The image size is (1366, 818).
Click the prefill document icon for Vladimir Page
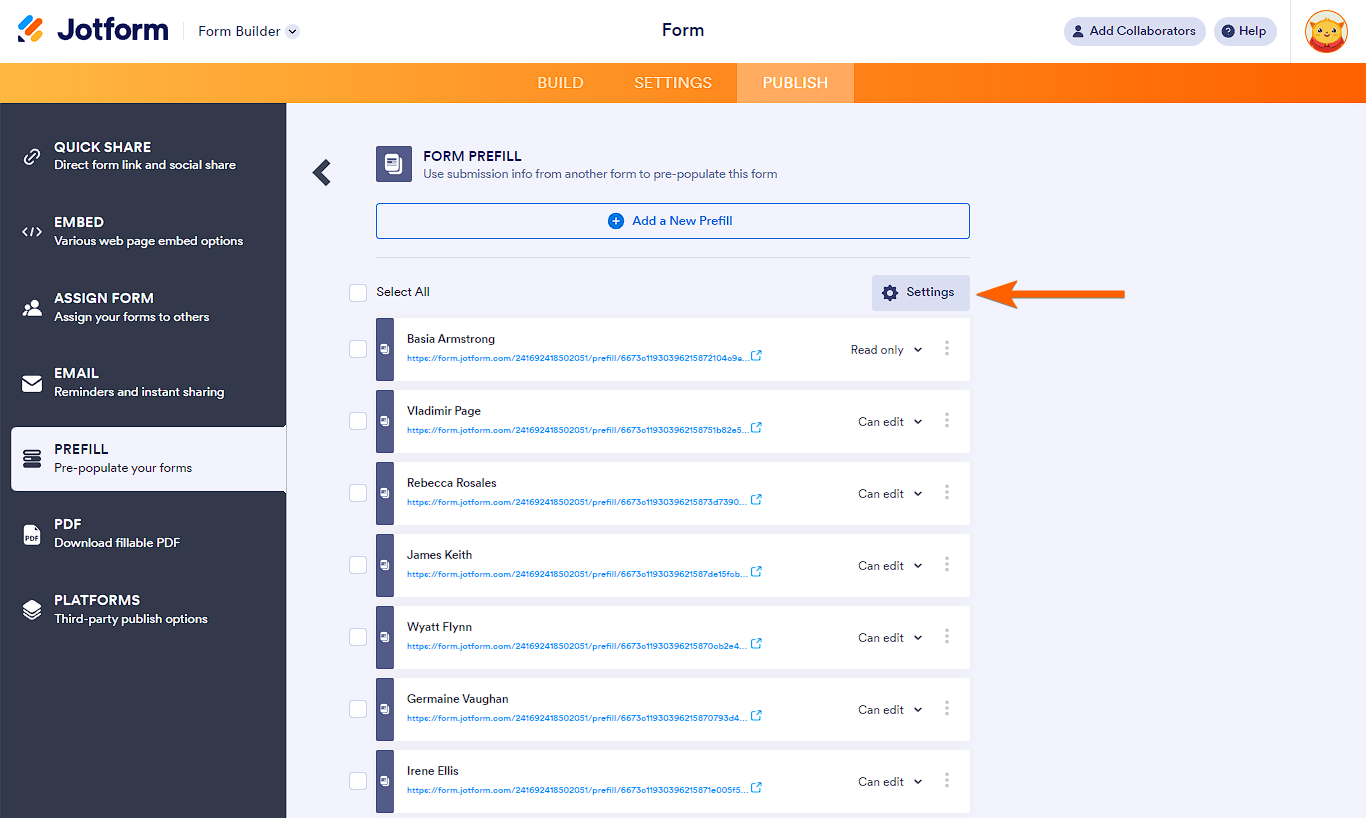385,421
